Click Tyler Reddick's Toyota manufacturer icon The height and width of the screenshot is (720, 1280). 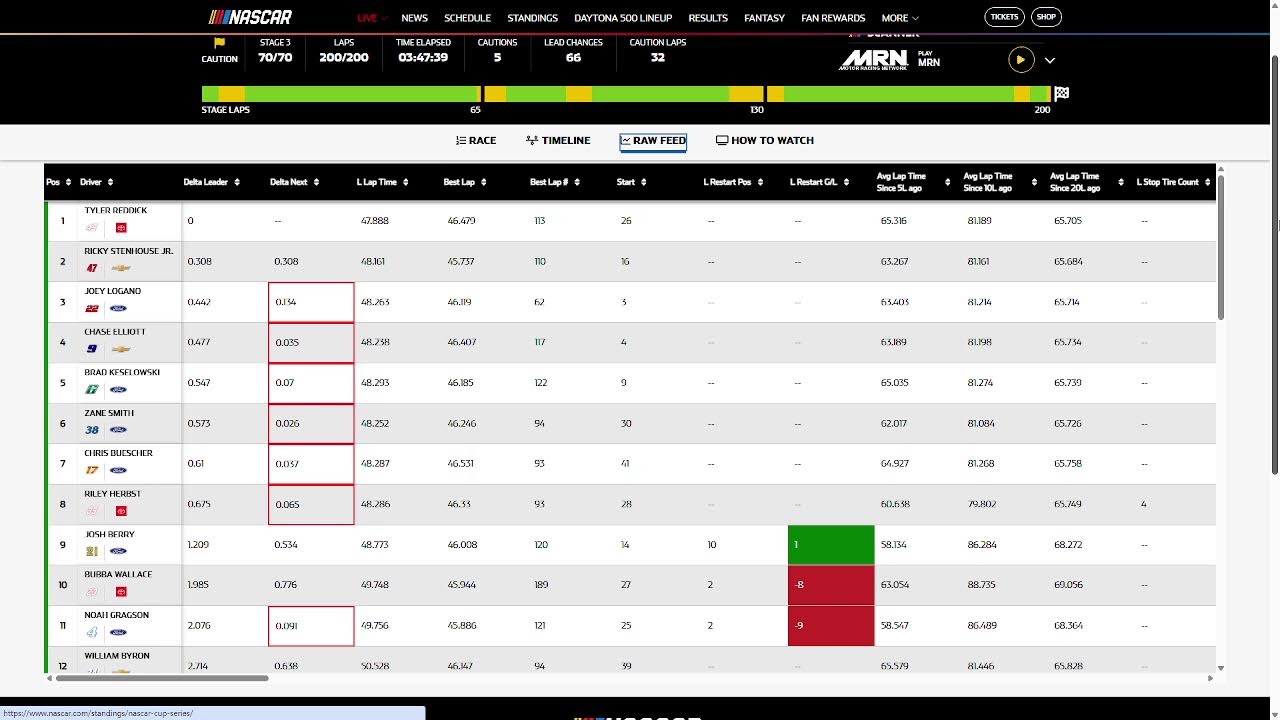[121, 228]
